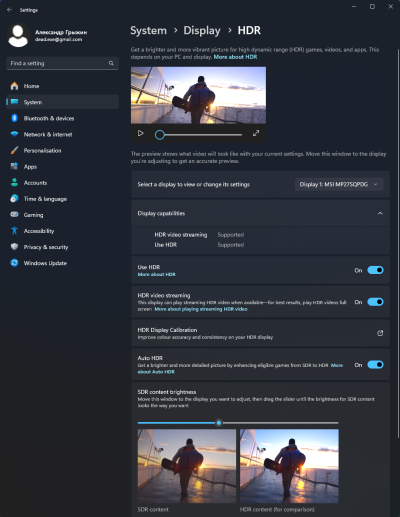
Task: Click the play icon under the HDR preview video
Action: click(x=141, y=133)
